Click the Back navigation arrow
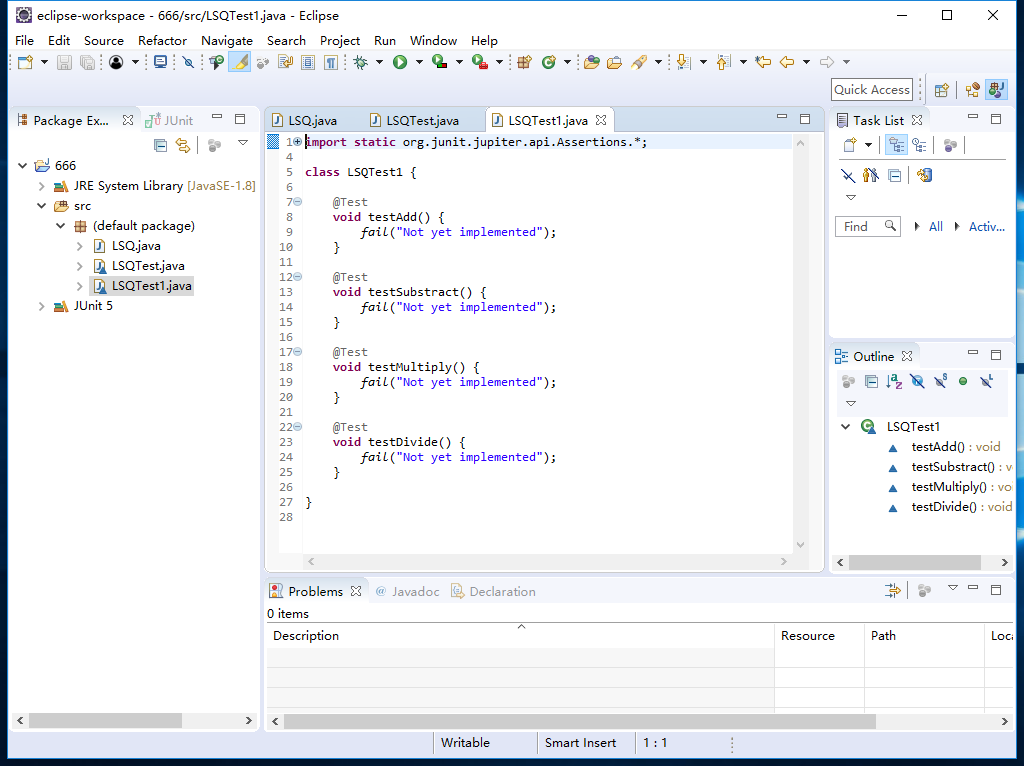 (x=787, y=62)
